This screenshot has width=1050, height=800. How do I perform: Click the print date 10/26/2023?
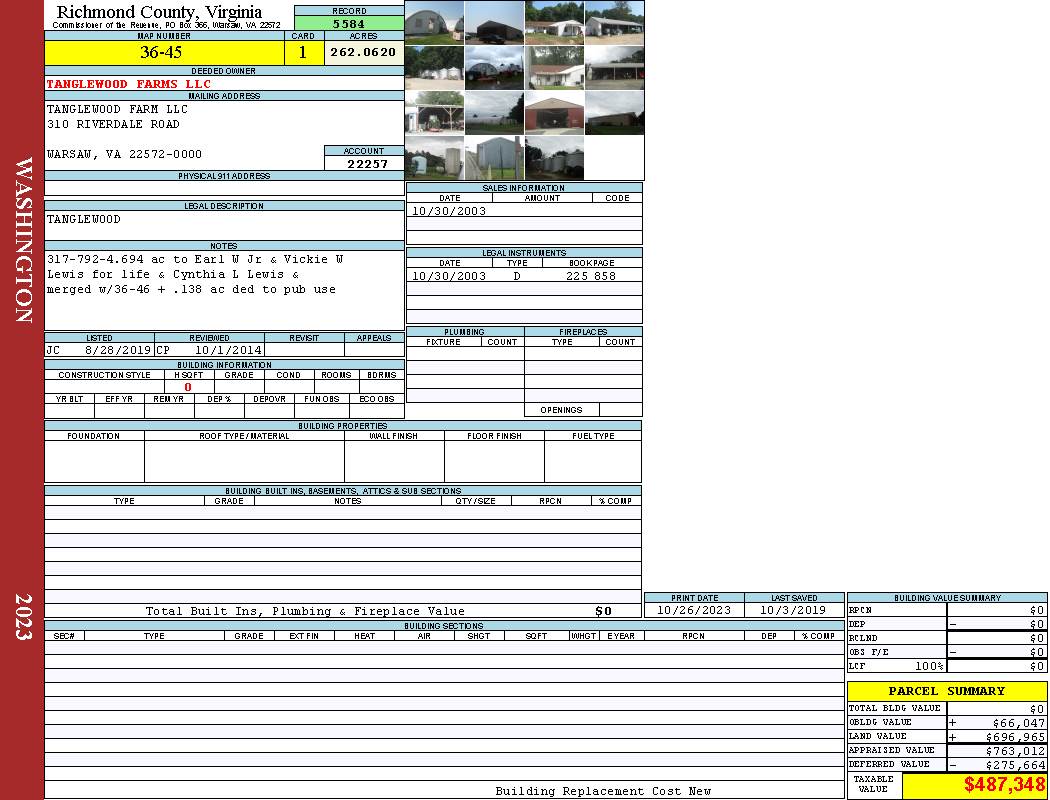[693, 610]
